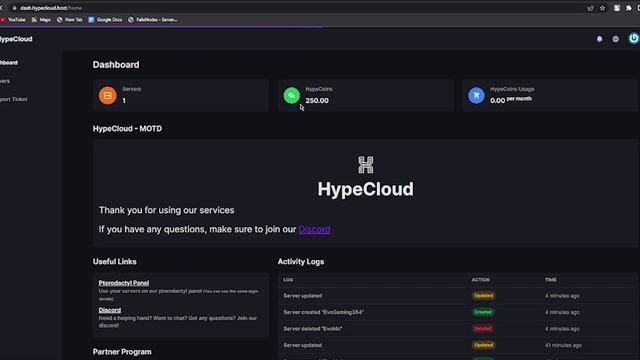Click the extension icon left of puzzle

(617, 8)
